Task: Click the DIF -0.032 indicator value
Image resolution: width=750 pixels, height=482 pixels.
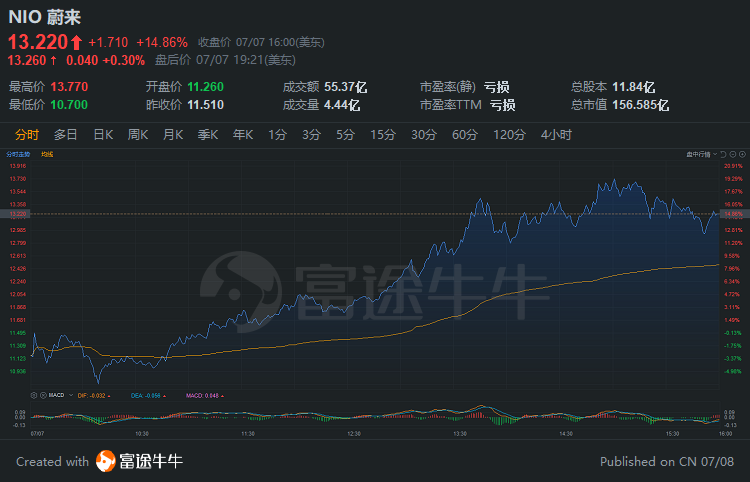Action: click(x=91, y=395)
